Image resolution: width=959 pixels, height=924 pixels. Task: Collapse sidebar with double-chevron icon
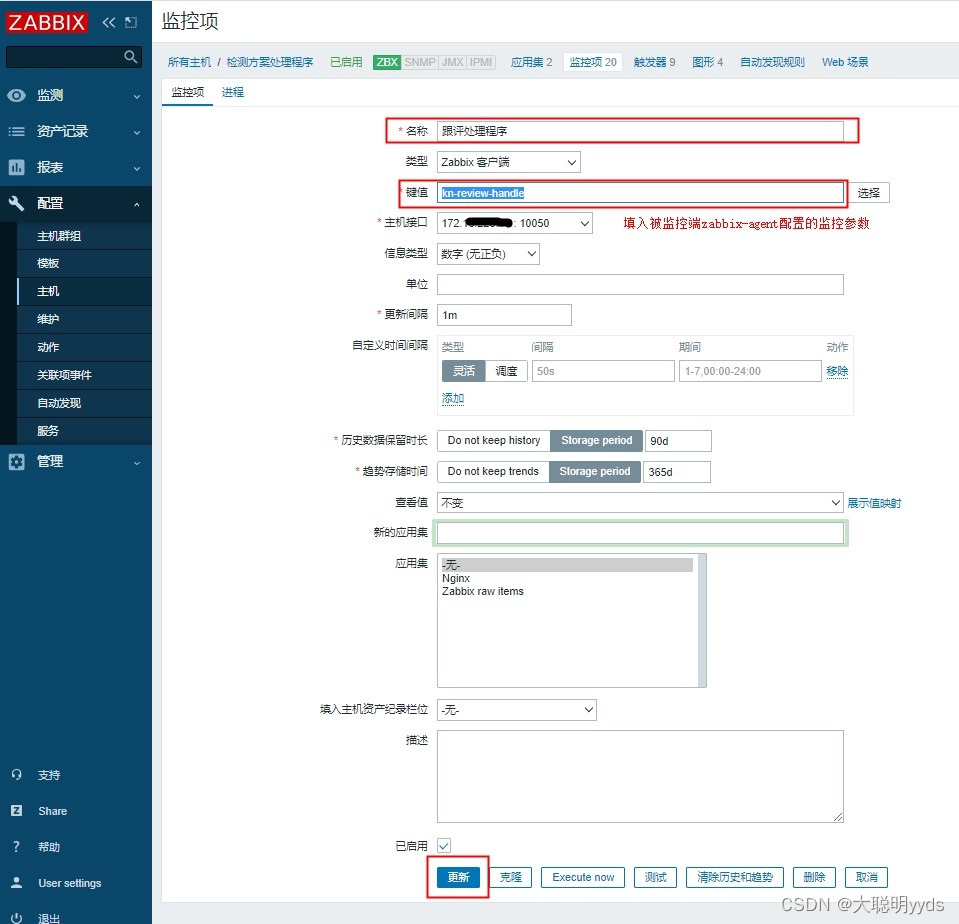coord(109,23)
